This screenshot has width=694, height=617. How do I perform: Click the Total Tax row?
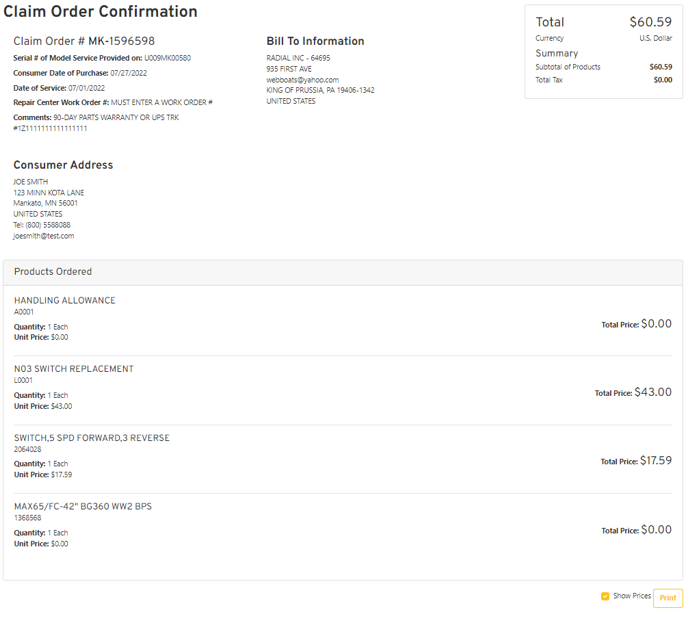(603, 80)
